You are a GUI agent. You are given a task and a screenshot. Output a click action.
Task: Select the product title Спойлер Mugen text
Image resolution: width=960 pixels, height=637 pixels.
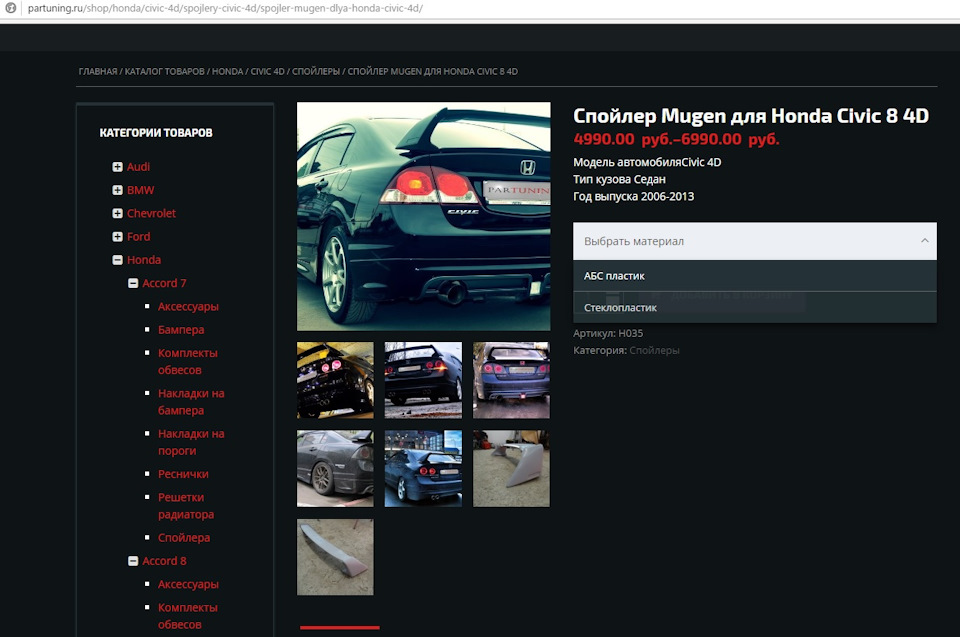751,116
